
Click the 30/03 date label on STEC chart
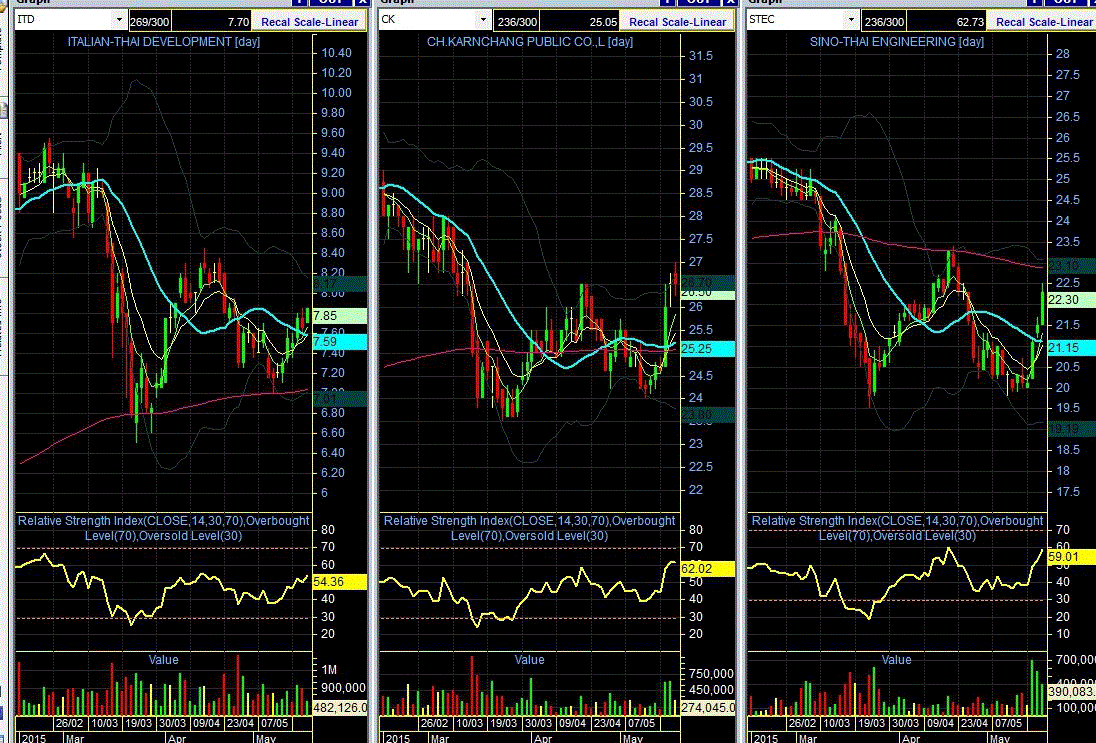tap(905, 723)
